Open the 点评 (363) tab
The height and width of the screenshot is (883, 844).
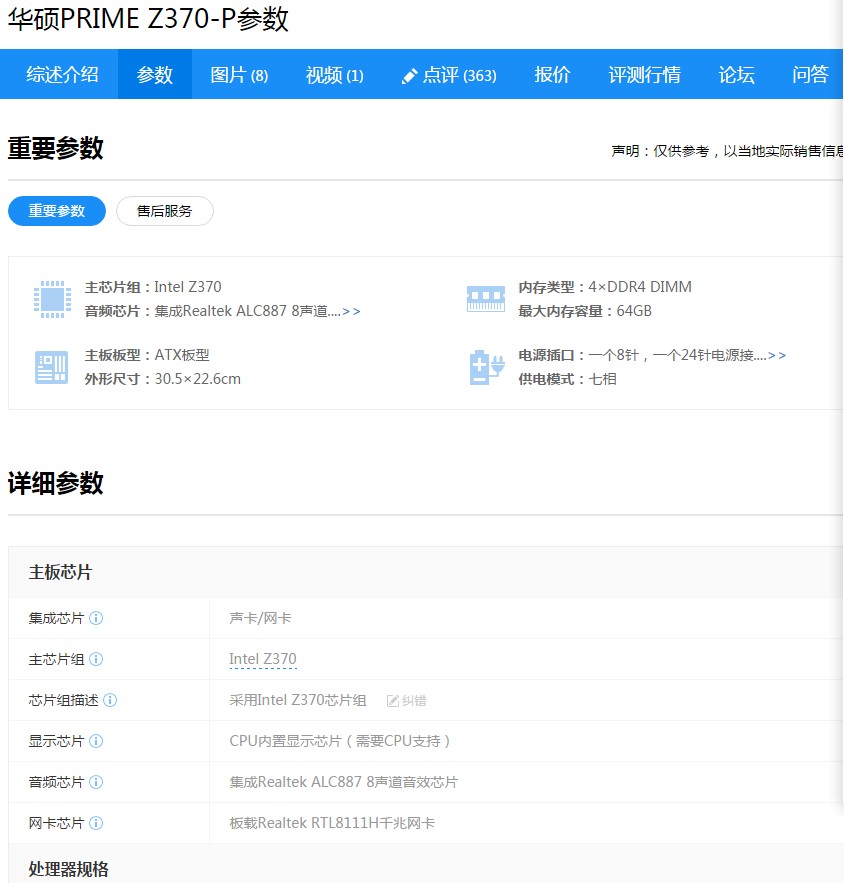[x=449, y=74]
